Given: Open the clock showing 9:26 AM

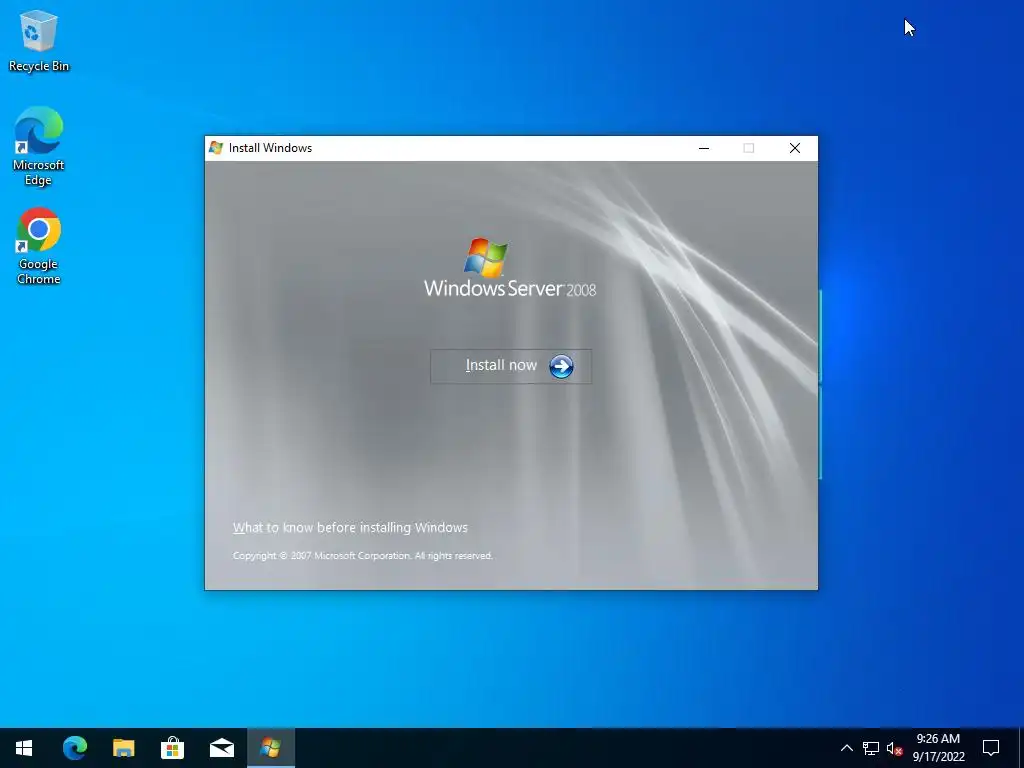Looking at the screenshot, I should point(938,748).
